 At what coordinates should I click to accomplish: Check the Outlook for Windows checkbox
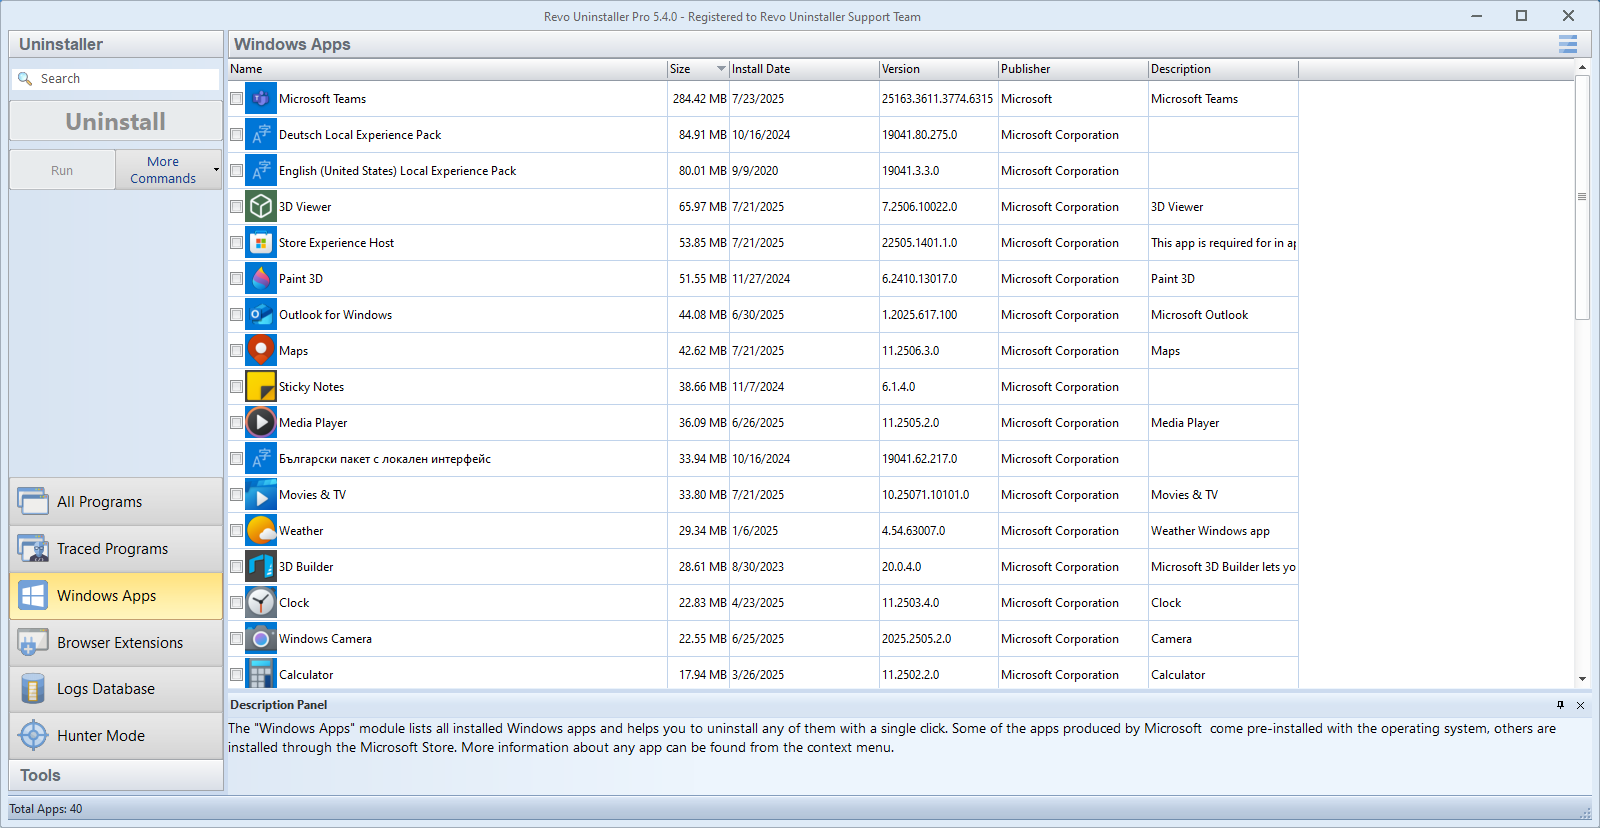(x=237, y=315)
